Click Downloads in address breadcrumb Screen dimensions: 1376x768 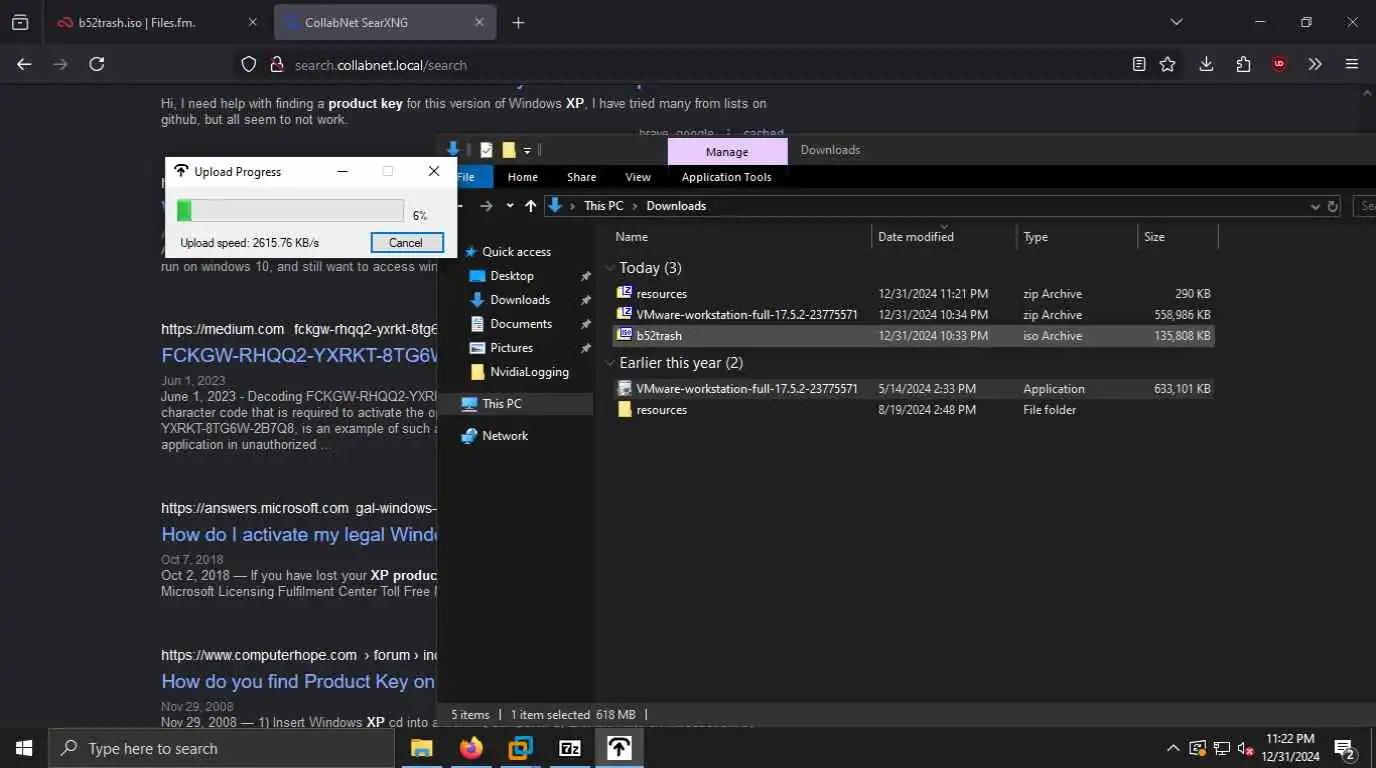point(676,206)
